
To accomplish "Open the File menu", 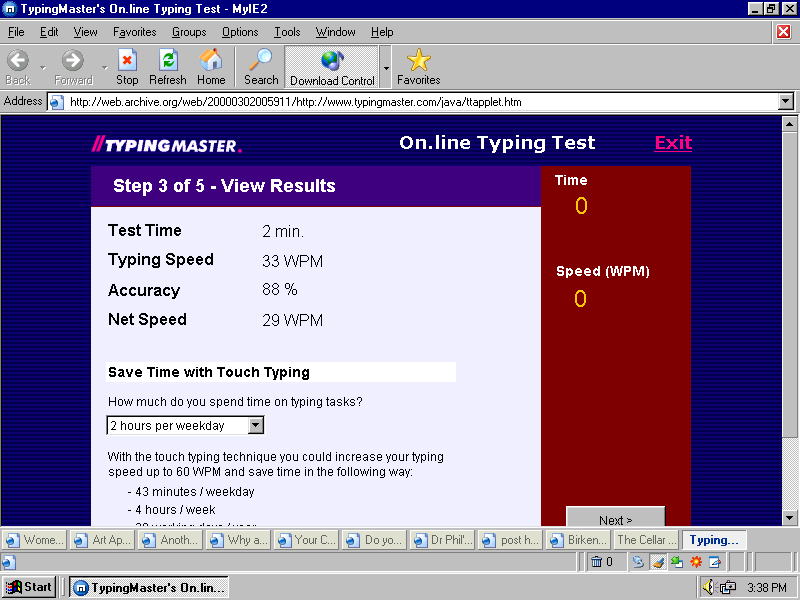I will [x=16, y=32].
